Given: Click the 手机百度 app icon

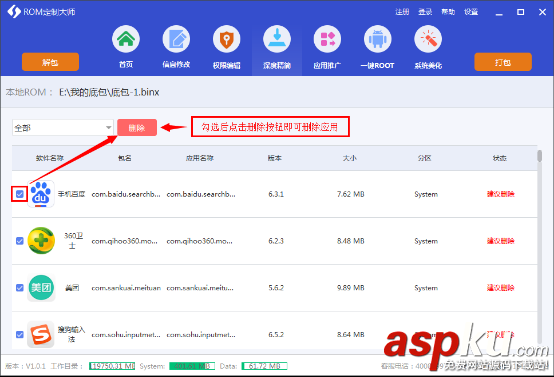Looking at the screenshot, I should point(41,194).
